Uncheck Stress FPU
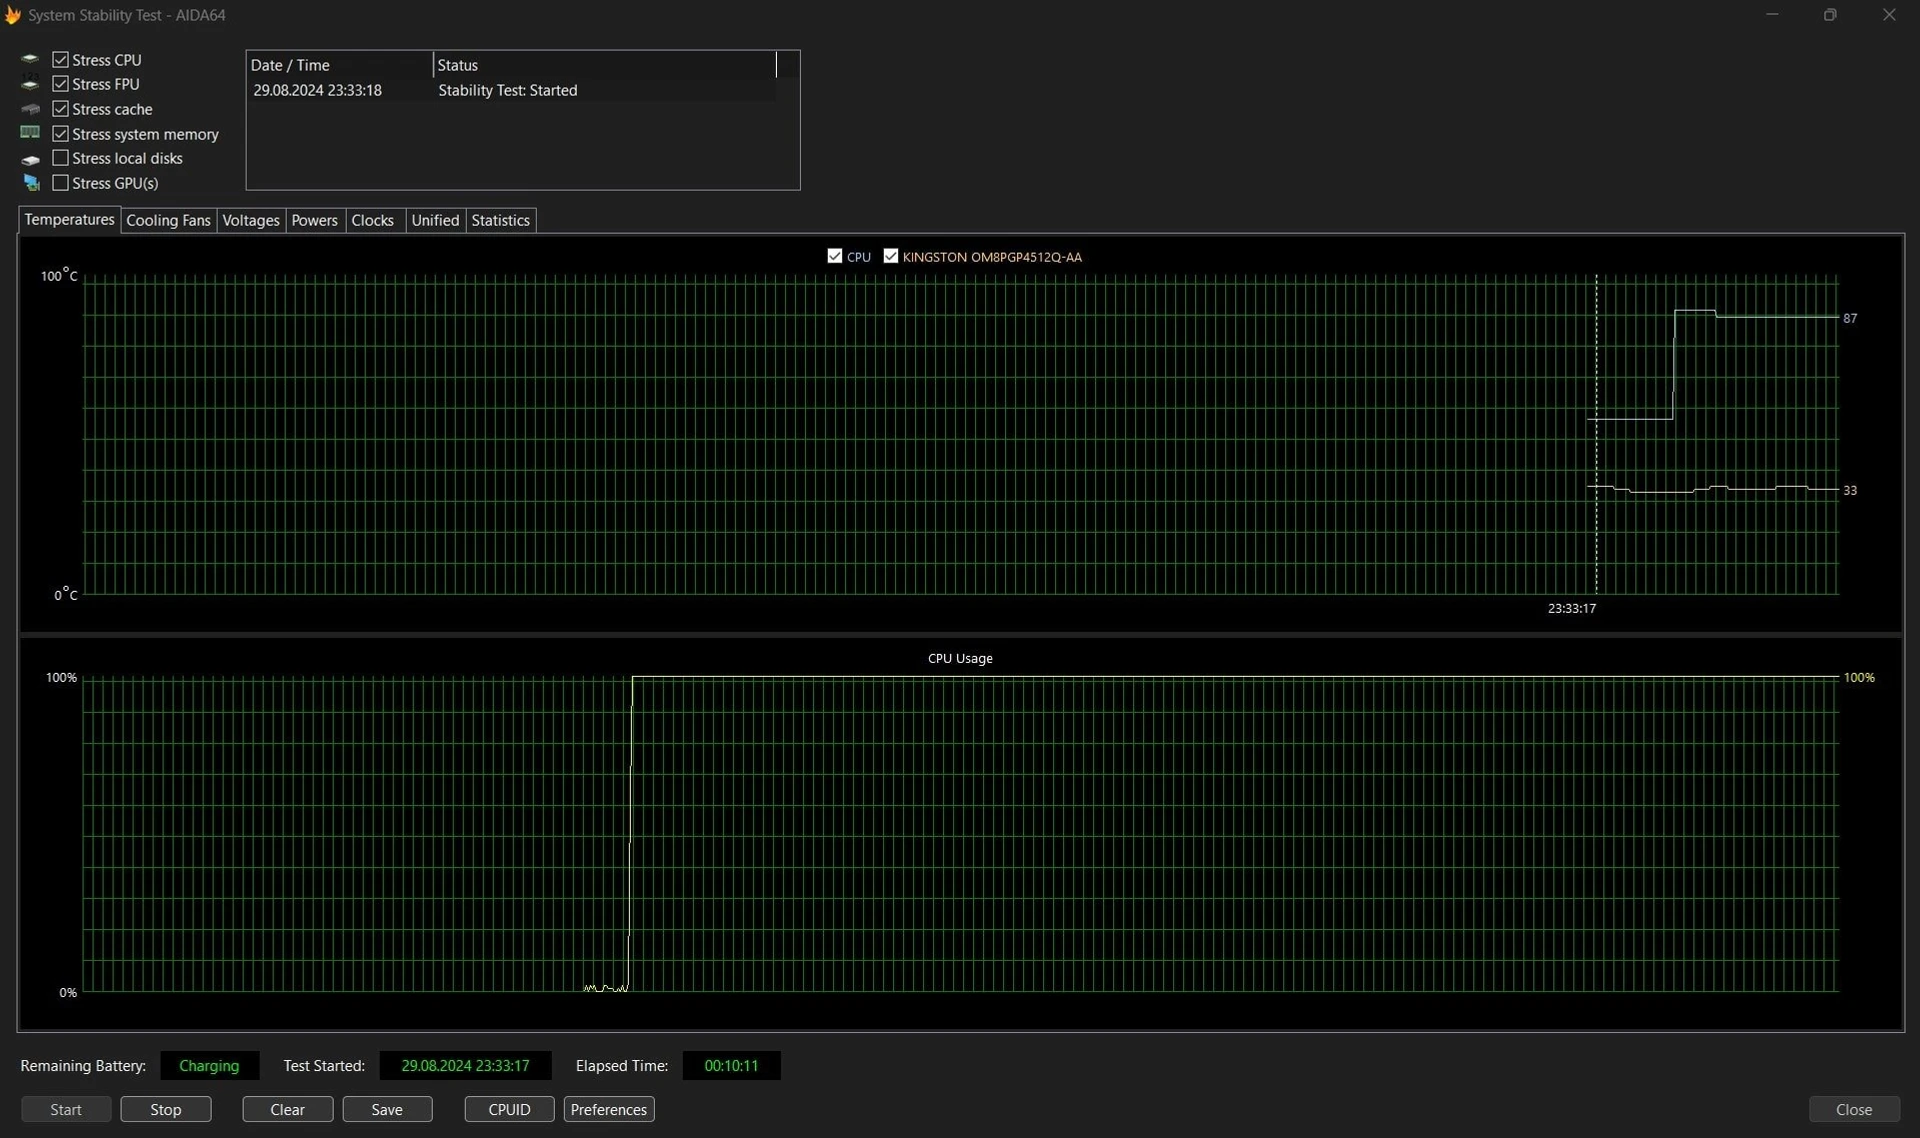 [x=60, y=84]
